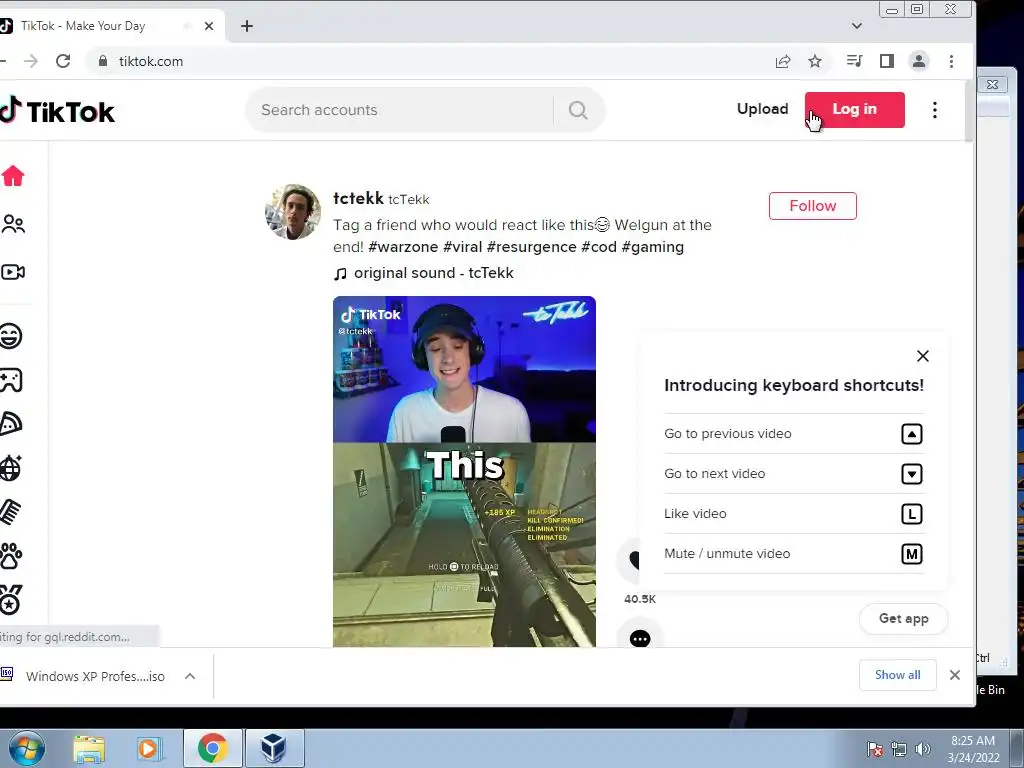Image resolution: width=1024 pixels, height=768 pixels.
Task: Select the Gaming controller category icon
Action: pyautogui.click(x=11, y=380)
